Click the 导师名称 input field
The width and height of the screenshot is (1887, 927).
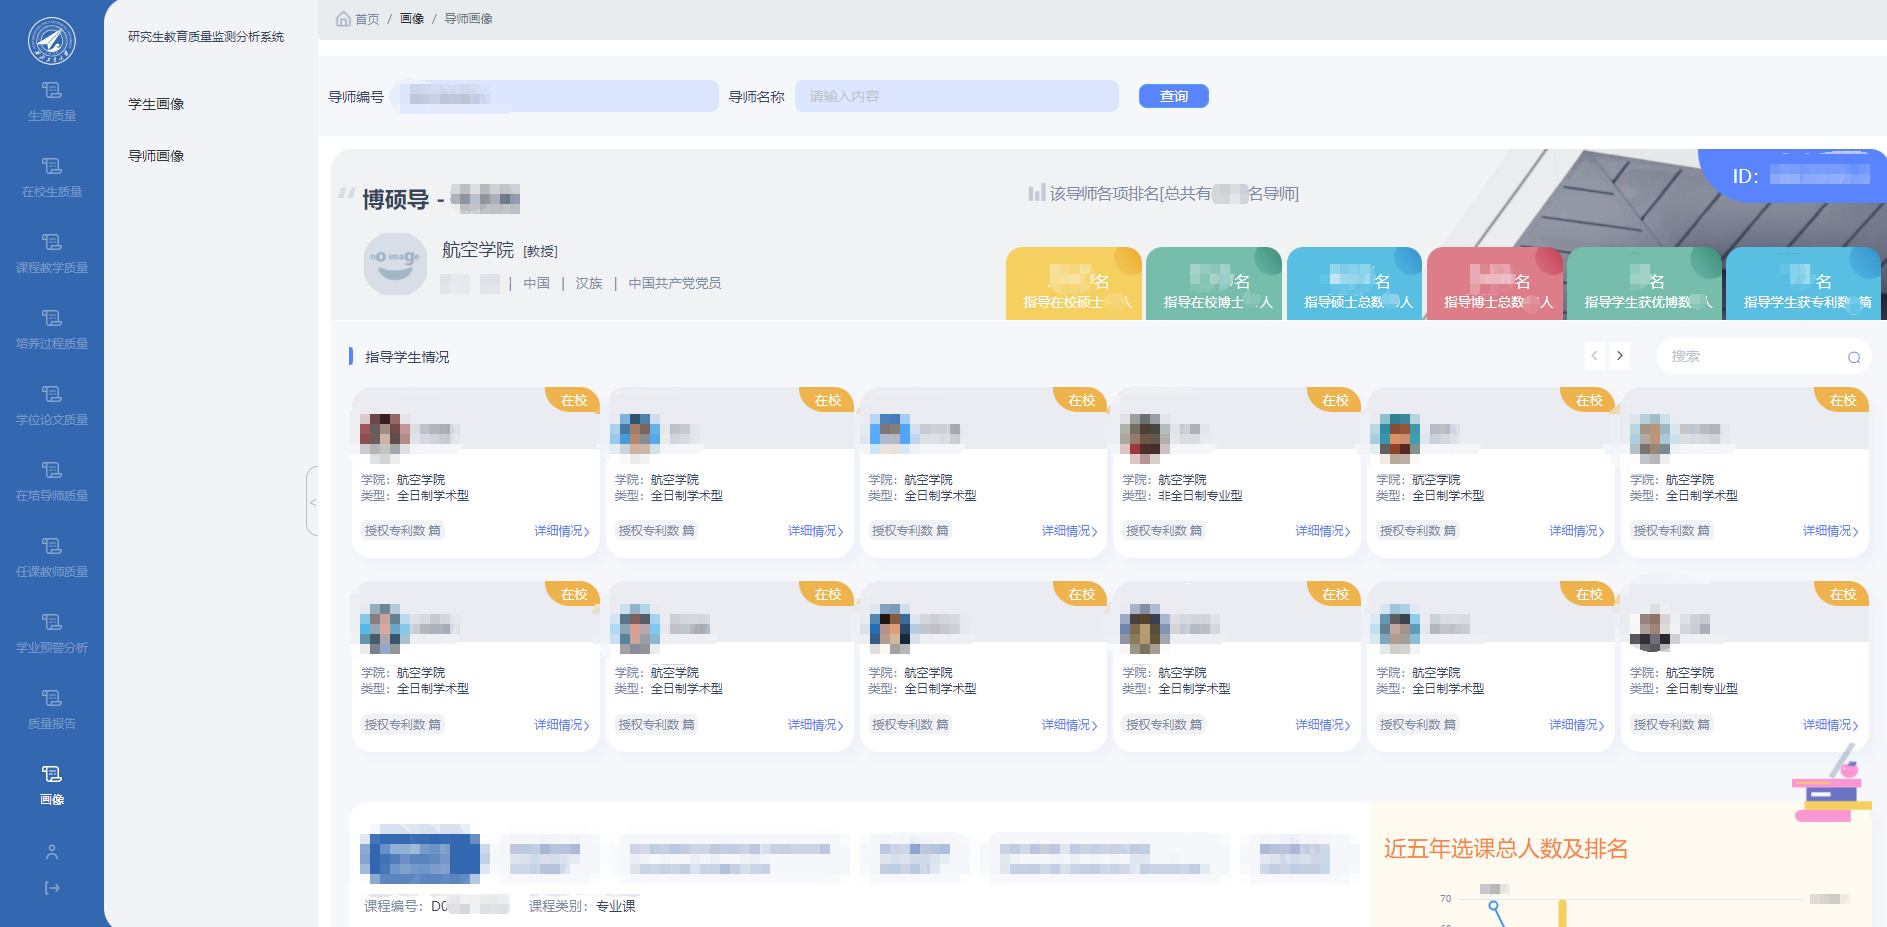click(x=956, y=96)
